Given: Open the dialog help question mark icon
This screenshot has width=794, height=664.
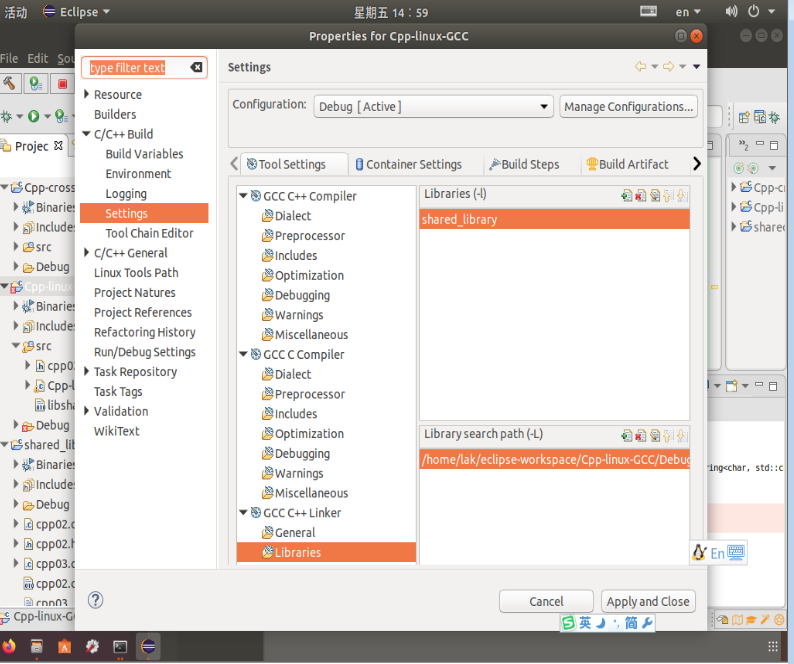Looking at the screenshot, I should click(95, 600).
